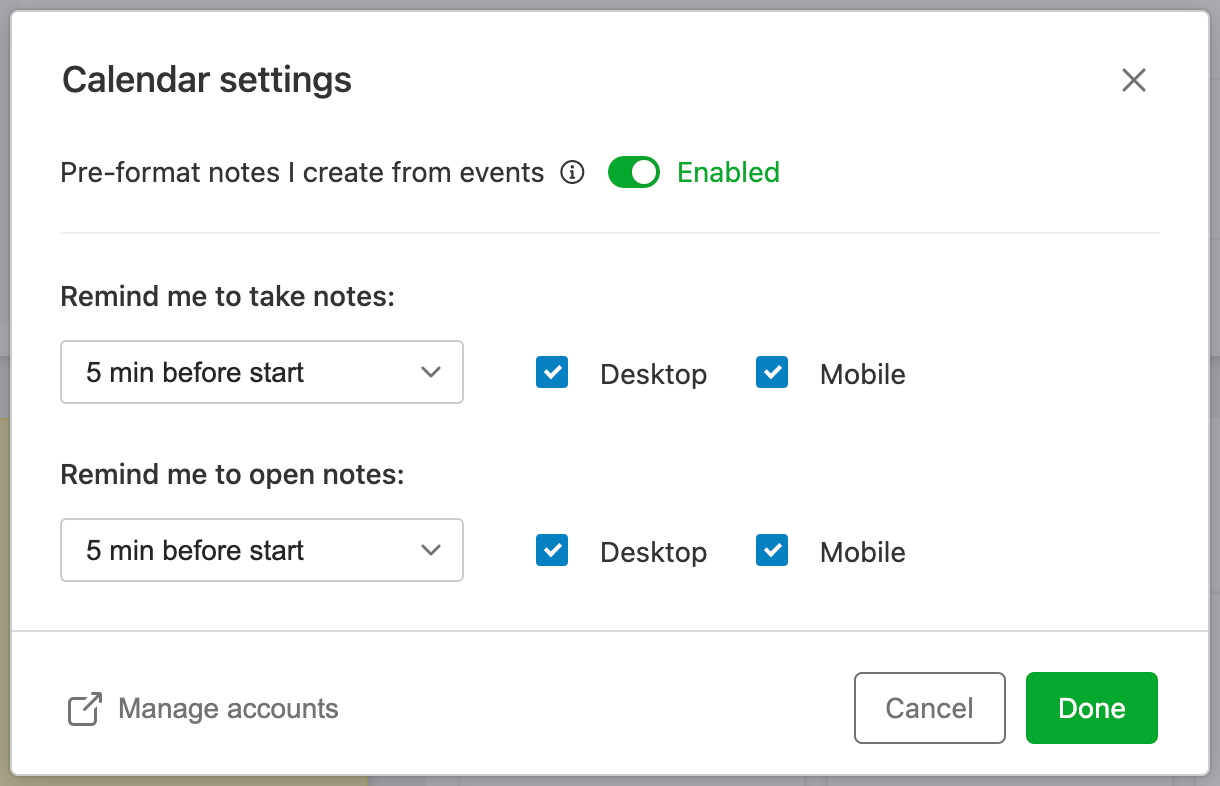Viewport: 1220px width, 786px height.
Task: Click the Desktop label under take notes reminder
Action: coord(653,374)
